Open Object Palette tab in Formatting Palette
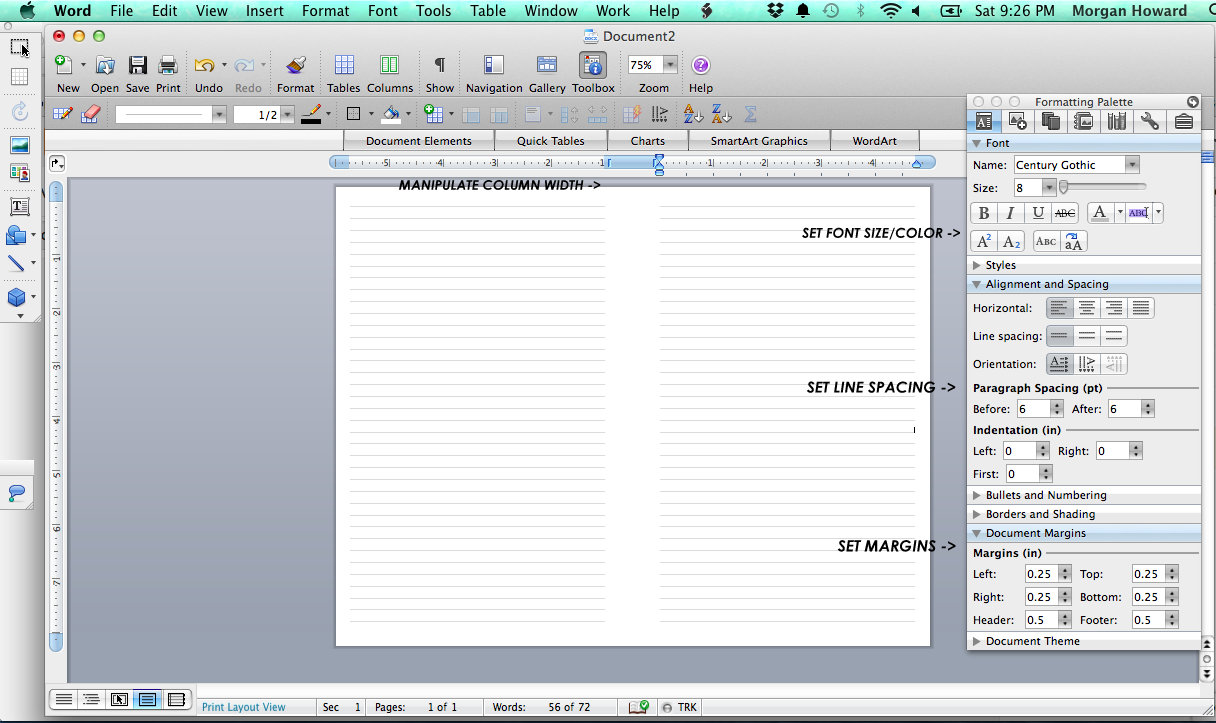Viewport: 1216px width, 723px height. (x=1018, y=121)
